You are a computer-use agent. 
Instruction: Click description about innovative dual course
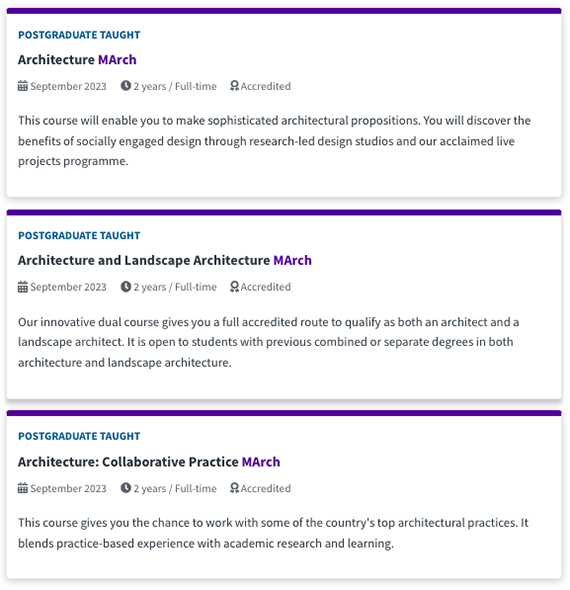pyautogui.click(x=269, y=342)
